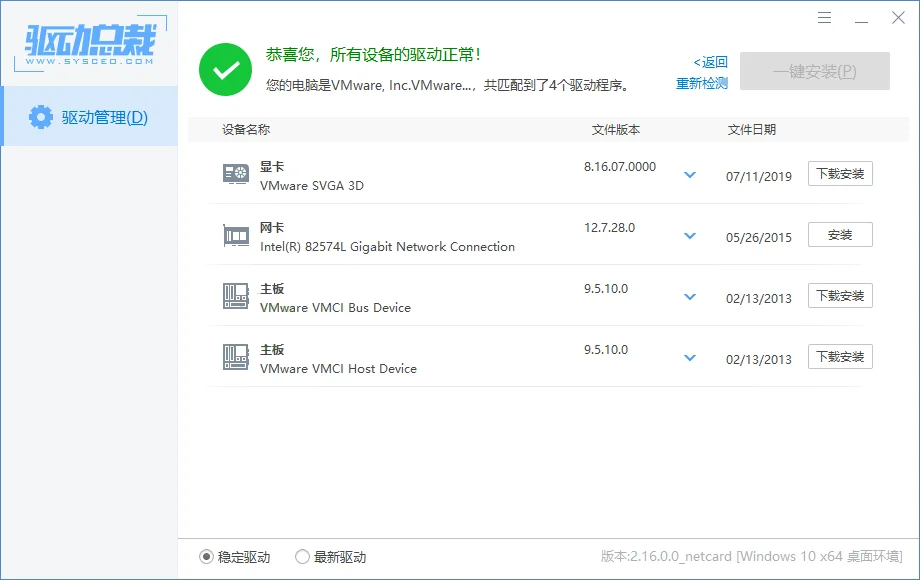
Task: Click 下载安装 for VMware SVGA 3D
Action: click(x=840, y=173)
